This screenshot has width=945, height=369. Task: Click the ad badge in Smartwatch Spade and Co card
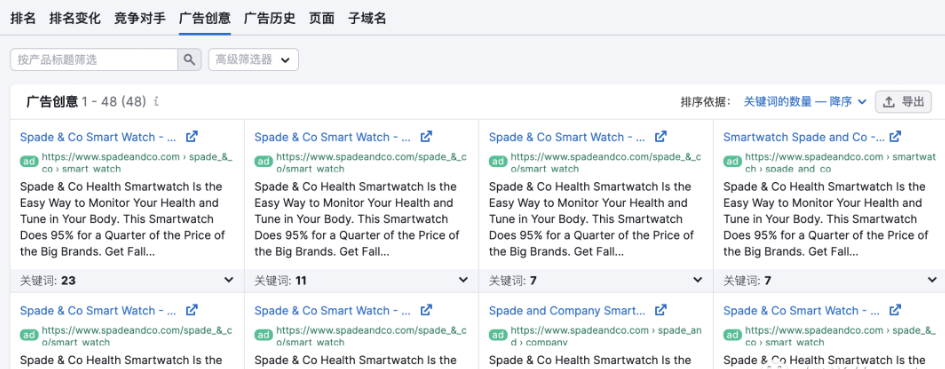(x=732, y=162)
